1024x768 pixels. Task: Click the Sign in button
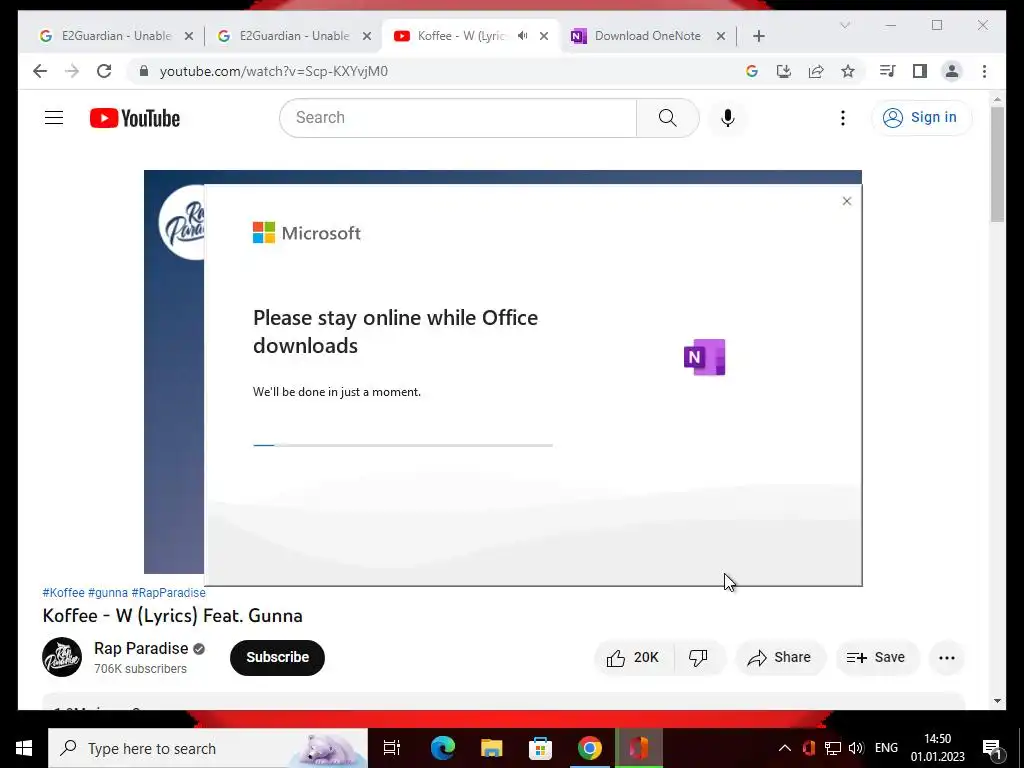(921, 118)
